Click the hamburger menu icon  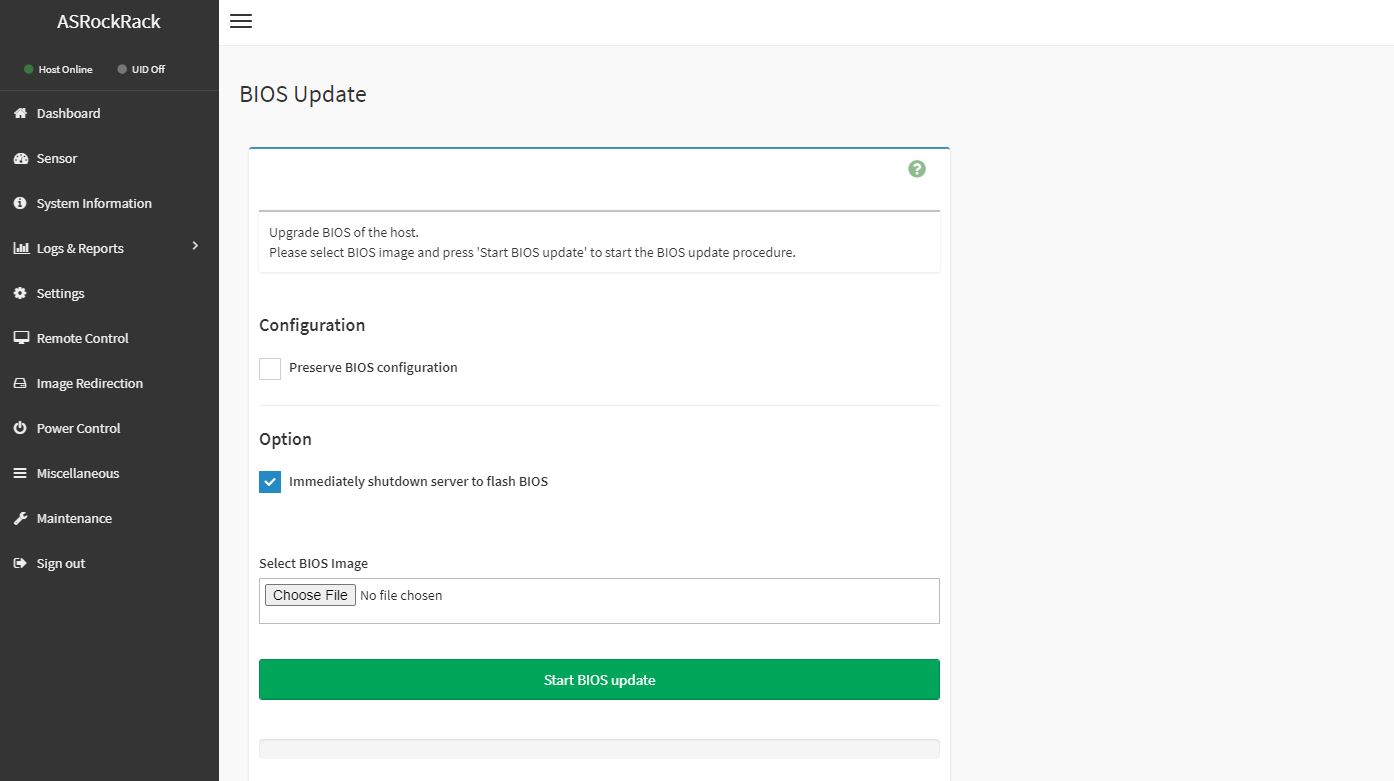coord(240,21)
